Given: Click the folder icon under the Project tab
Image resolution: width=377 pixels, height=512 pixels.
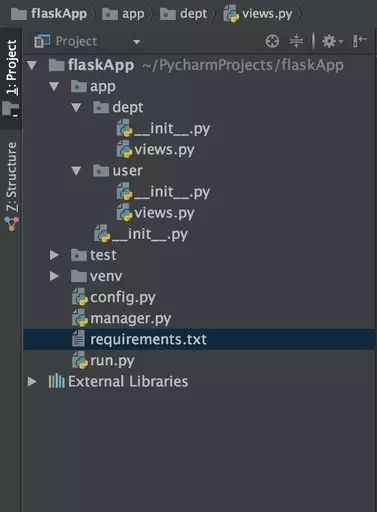Looking at the screenshot, I should tap(11, 109).
